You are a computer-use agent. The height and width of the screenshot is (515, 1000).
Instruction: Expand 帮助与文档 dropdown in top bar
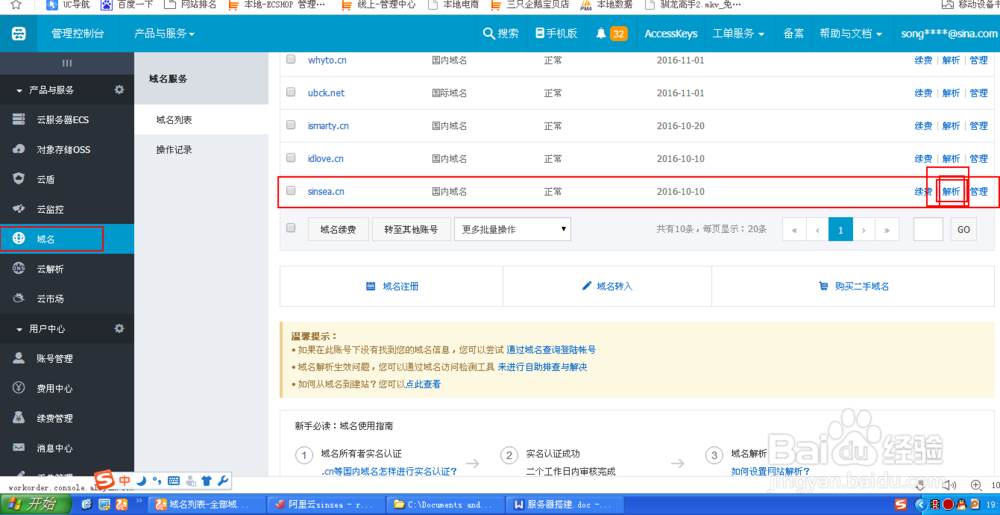pos(851,34)
